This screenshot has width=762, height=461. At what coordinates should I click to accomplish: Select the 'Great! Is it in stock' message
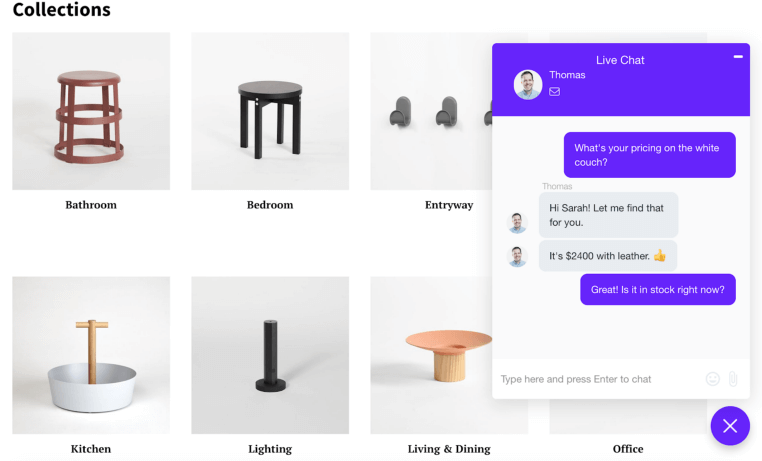(x=658, y=290)
